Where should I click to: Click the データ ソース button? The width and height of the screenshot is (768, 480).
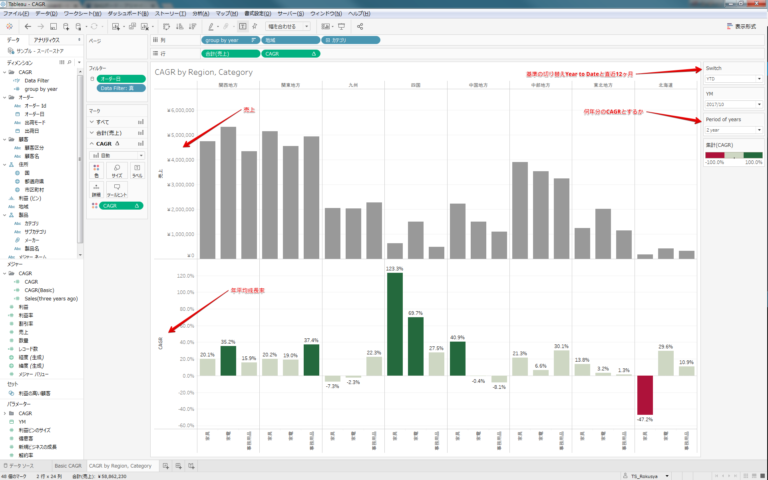coord(22,466)
